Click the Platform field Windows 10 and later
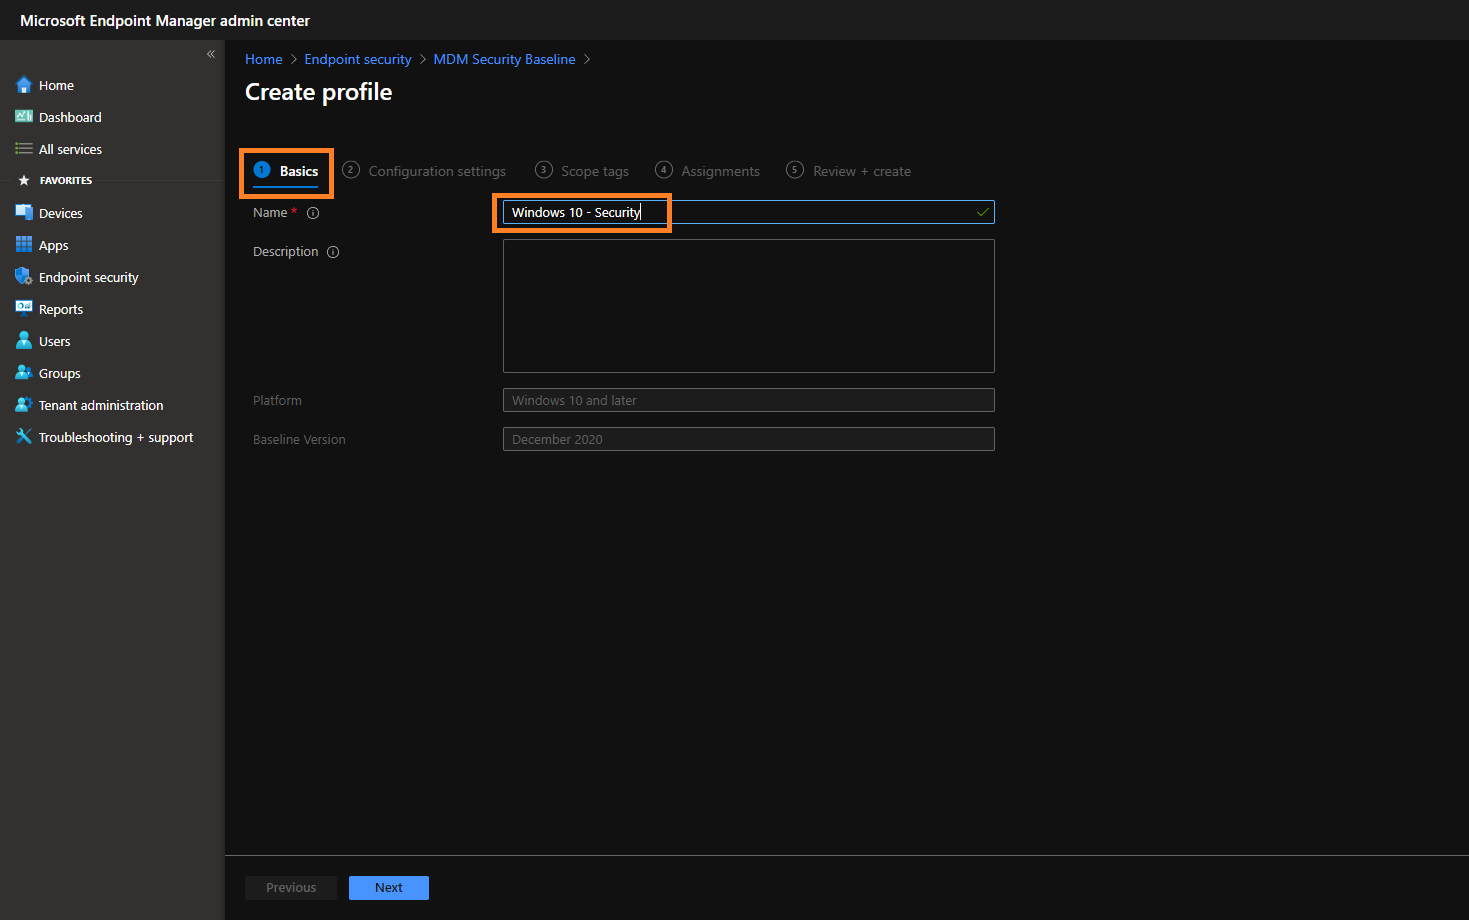The height and width of the screenshot is (920, 1469). (749, 400)
